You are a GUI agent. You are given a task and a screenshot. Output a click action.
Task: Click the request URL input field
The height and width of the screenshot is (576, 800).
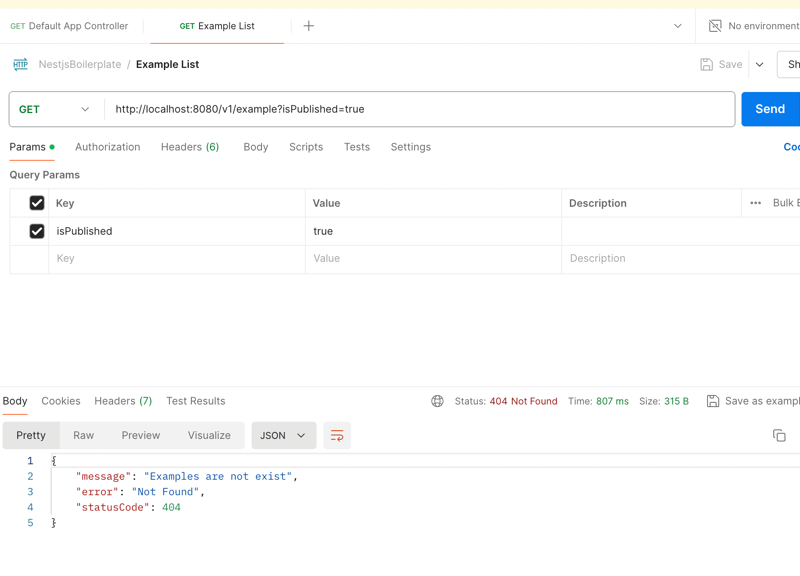click(419, 109)
